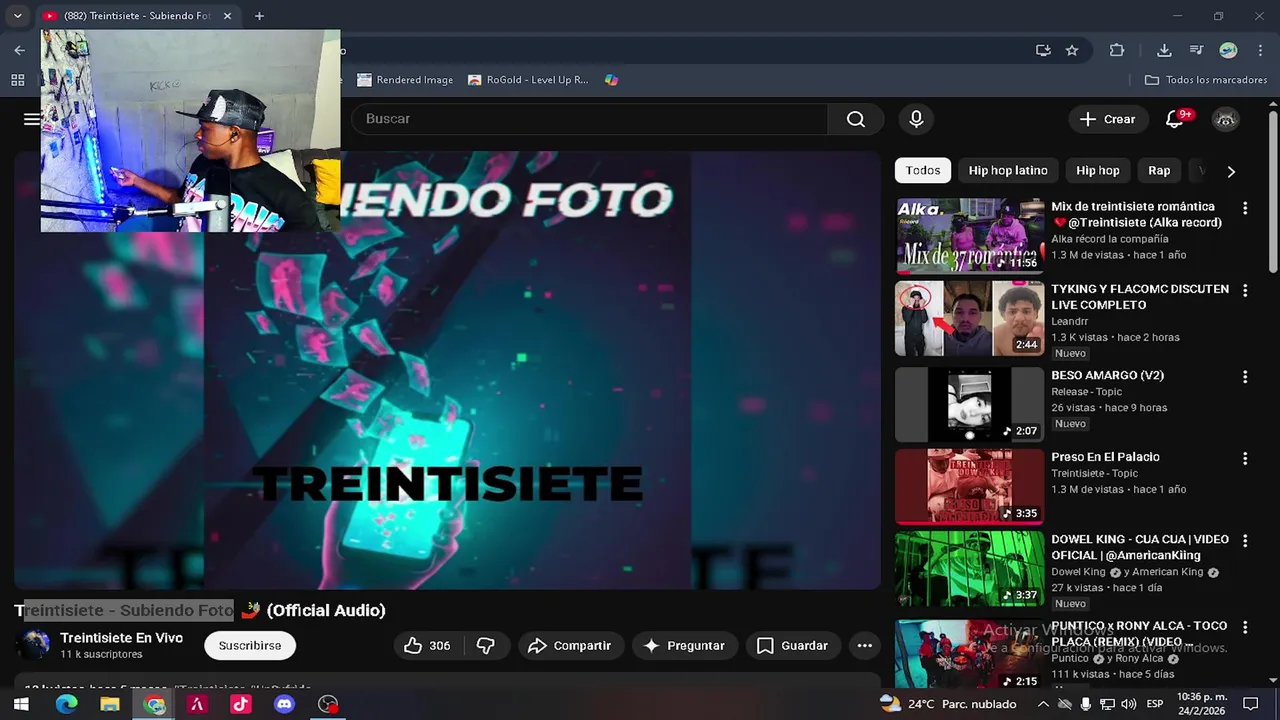This screenshot has height=720, width=1280.
Task: Select the Todos filter chip
Action: pyautogui.click(x=923, y=171)
